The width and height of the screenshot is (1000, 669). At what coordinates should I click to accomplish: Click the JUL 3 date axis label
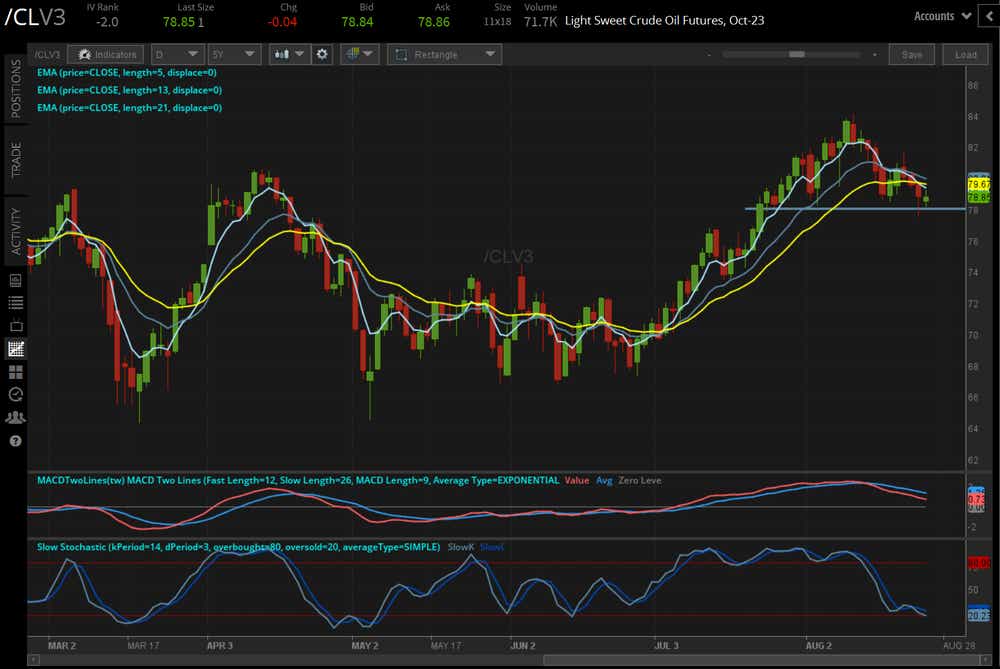pyautogui.click(x=666, y=645)
